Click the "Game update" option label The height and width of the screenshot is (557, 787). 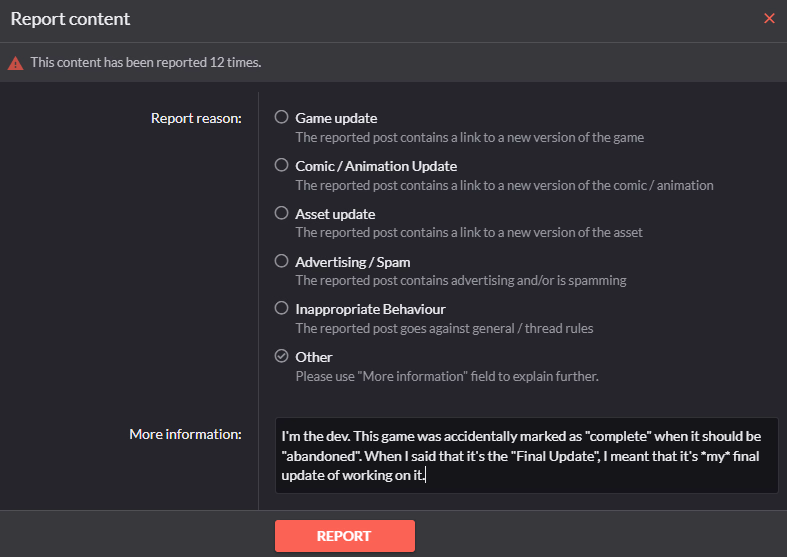click(x=336, y=118)
